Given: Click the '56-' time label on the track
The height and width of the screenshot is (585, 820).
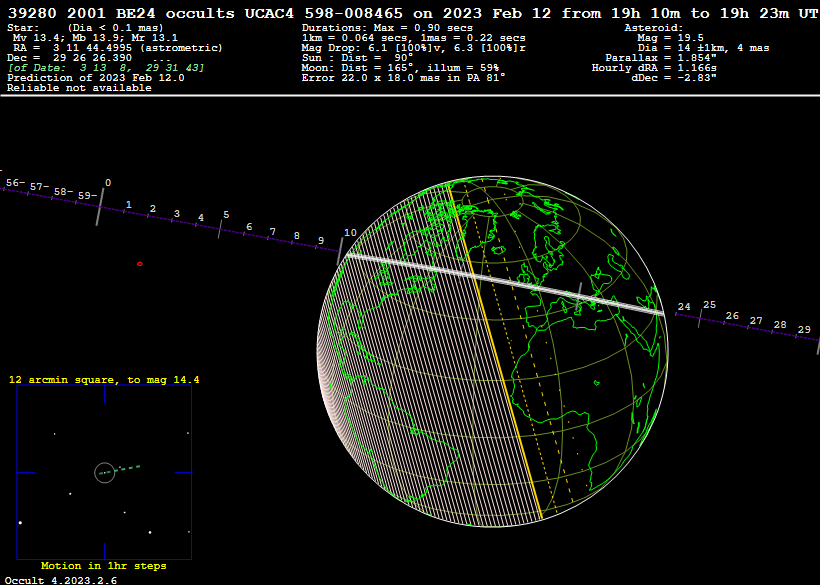Looking at the screenshot, I should (15, 182).
